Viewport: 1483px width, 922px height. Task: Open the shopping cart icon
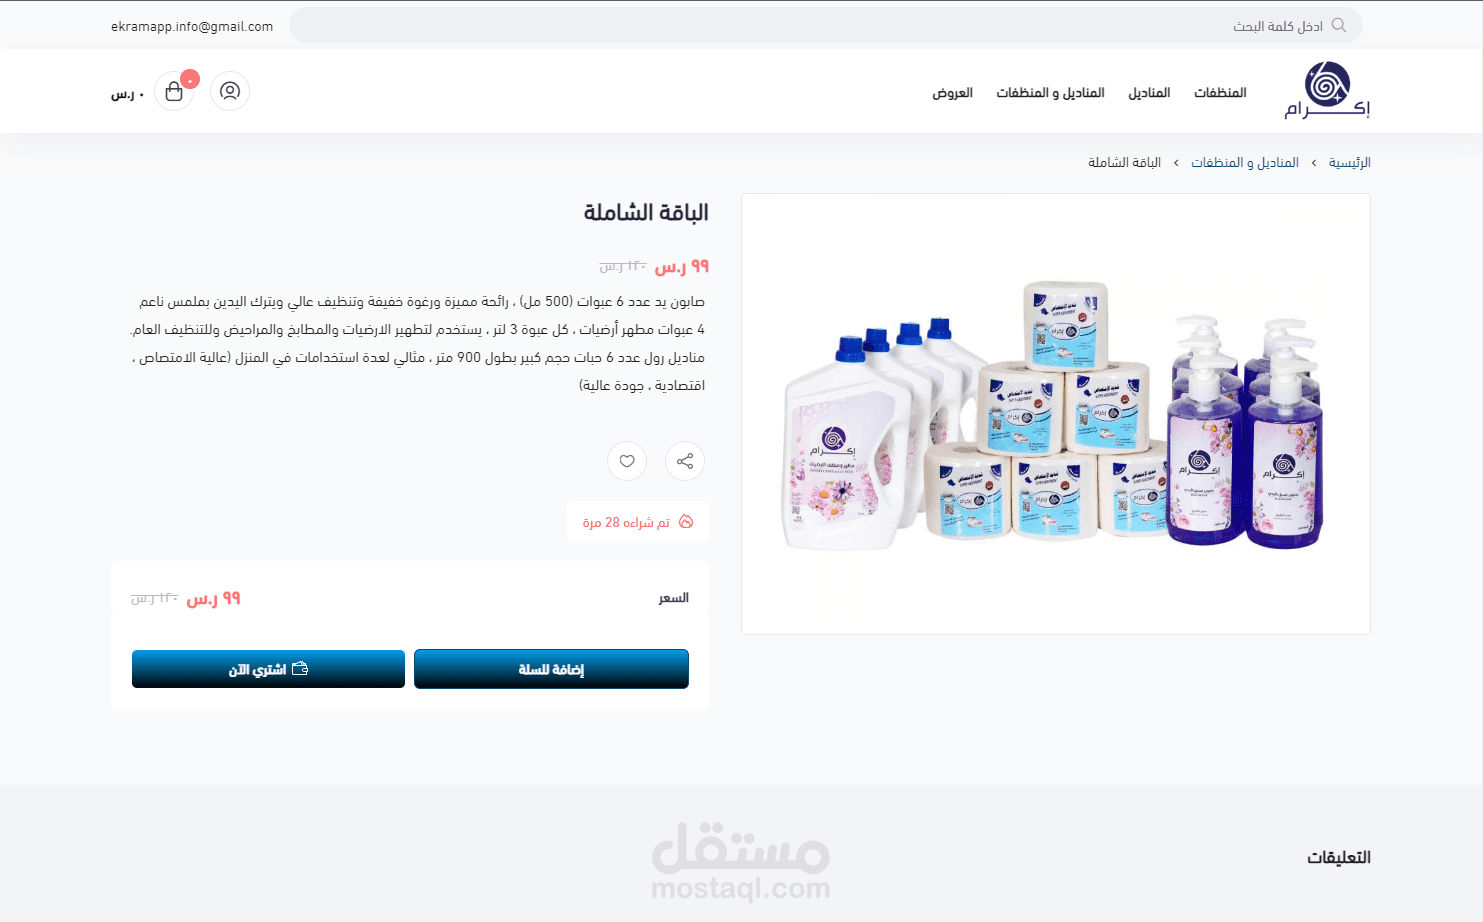tap(174, 91)
